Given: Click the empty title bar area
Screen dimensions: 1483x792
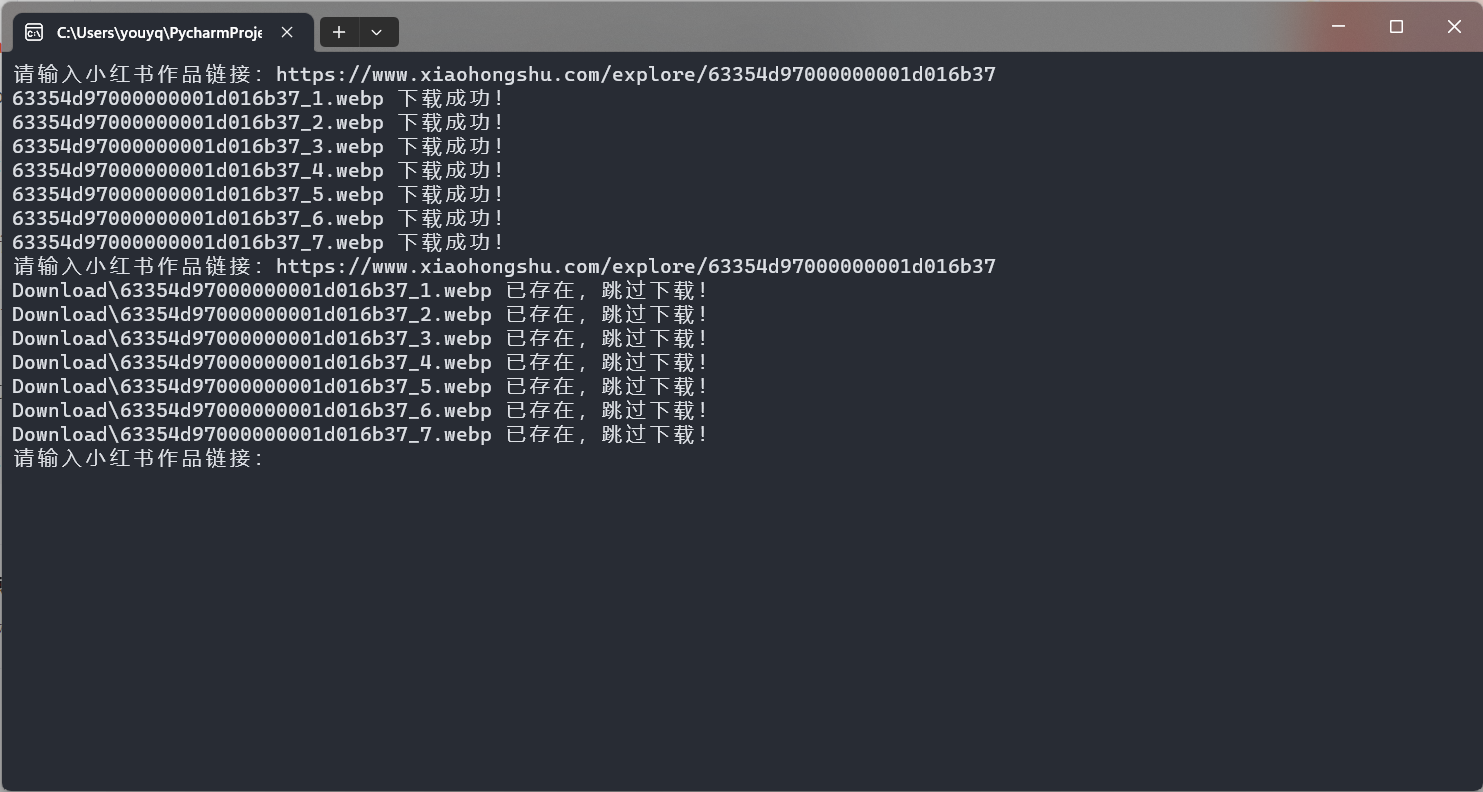Looking at the screenshot, I should coord(850,27).
